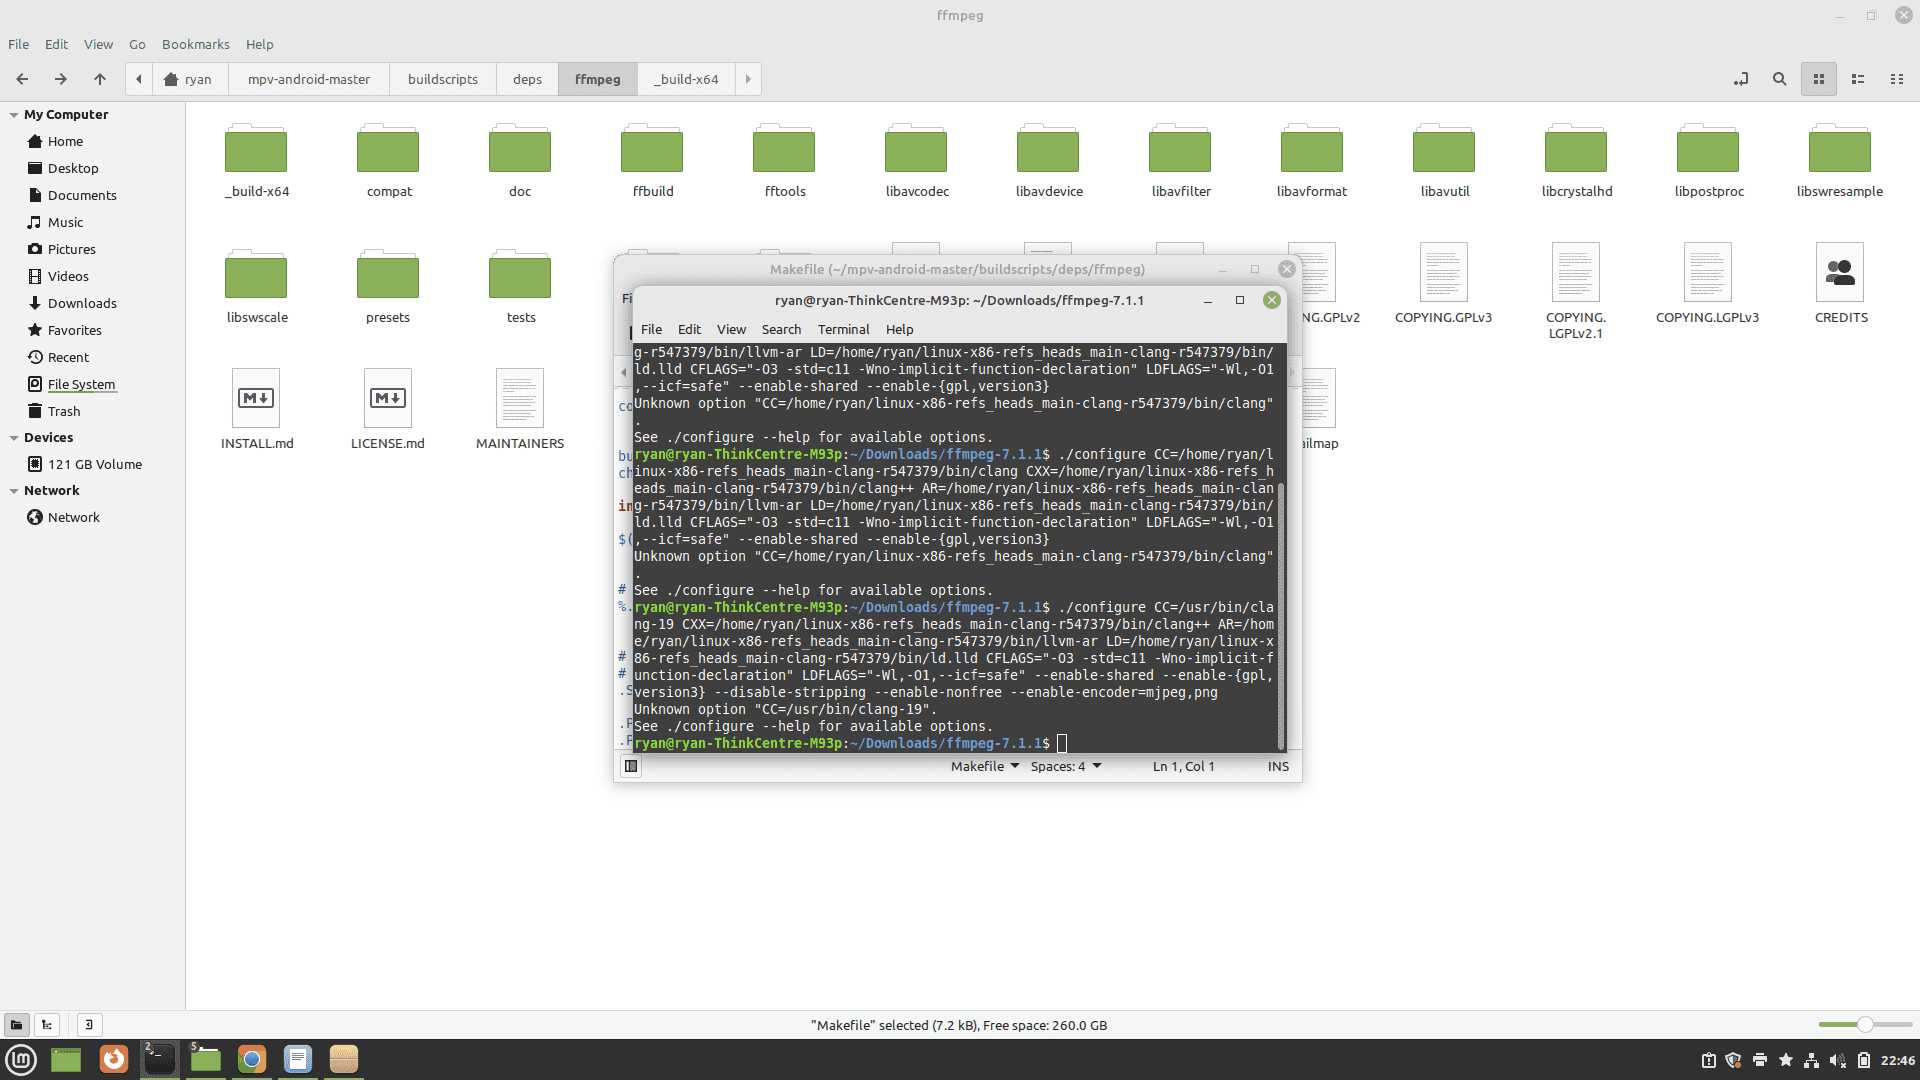Image resolution: width=1920 pixels, height=1080 pixels.
Task: Show Places sidebar button in status bar
Action: [16, 1025]
